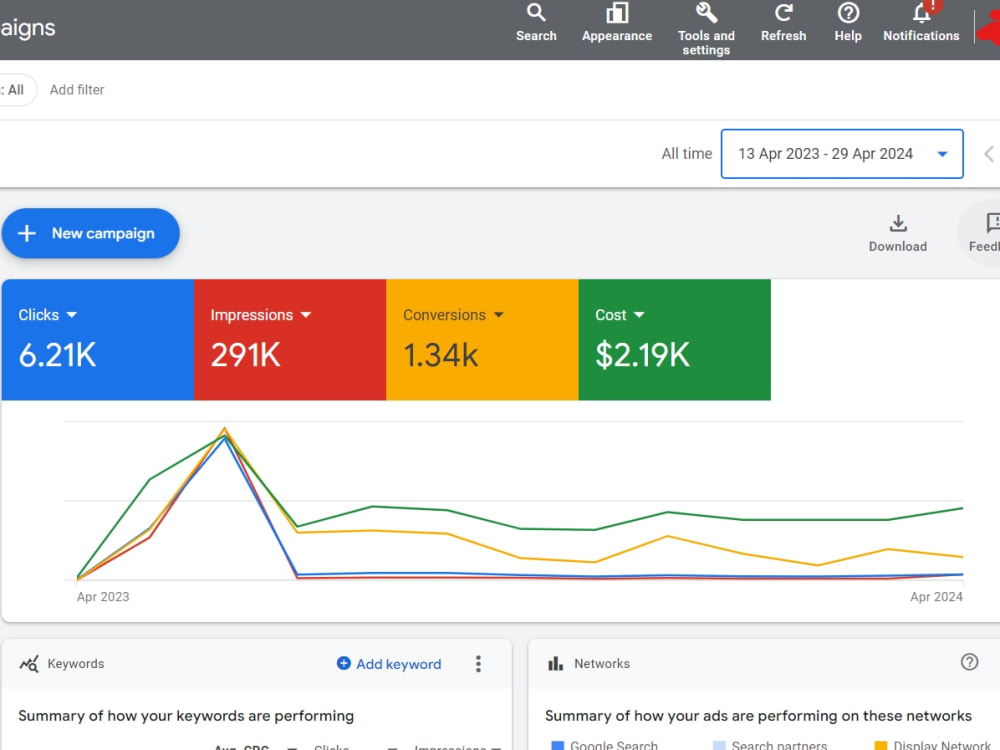Open the date range picker dropdown
The width and height of the screenshot is (1000, 750).
pos(842,154)
